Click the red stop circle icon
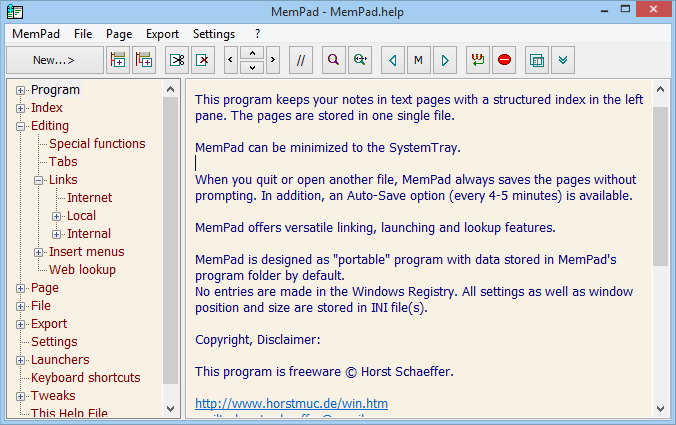Image resolution: width=676 pixels, height=425 pixels. [x=505, y=60]
